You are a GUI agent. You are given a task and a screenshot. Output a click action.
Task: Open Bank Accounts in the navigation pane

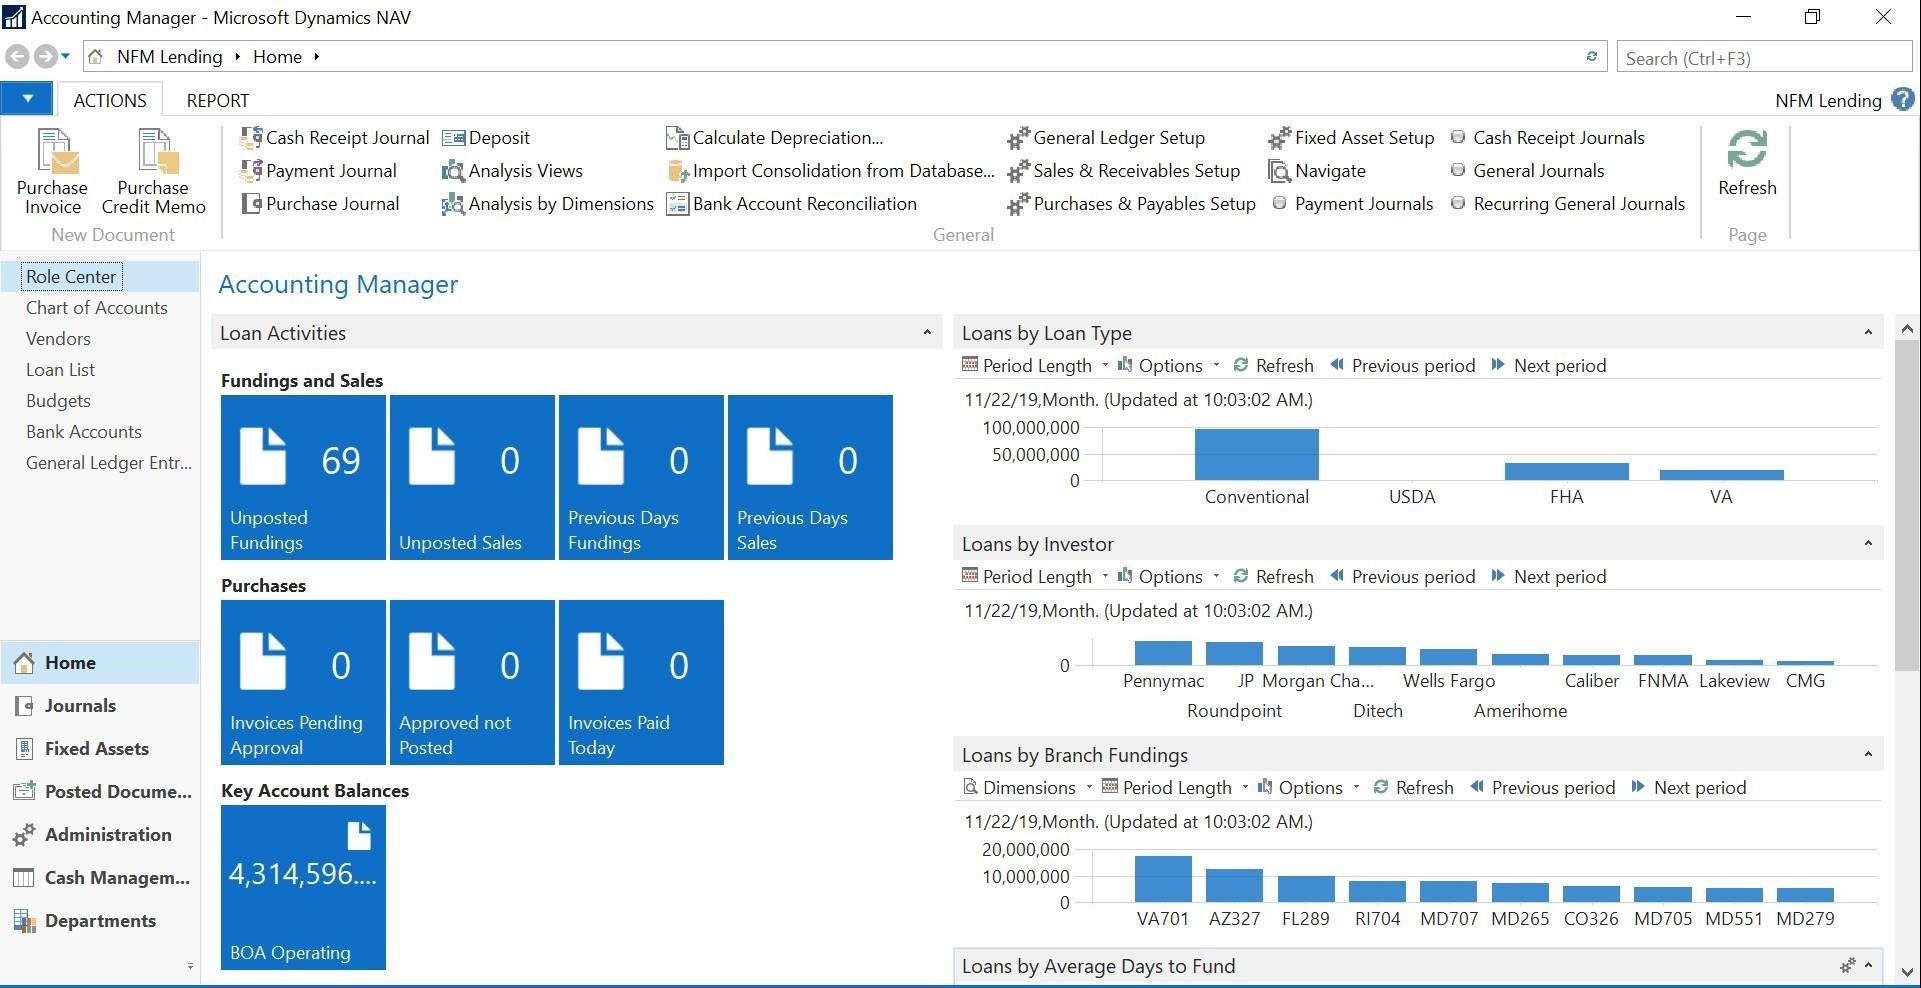tap(84, 432)
